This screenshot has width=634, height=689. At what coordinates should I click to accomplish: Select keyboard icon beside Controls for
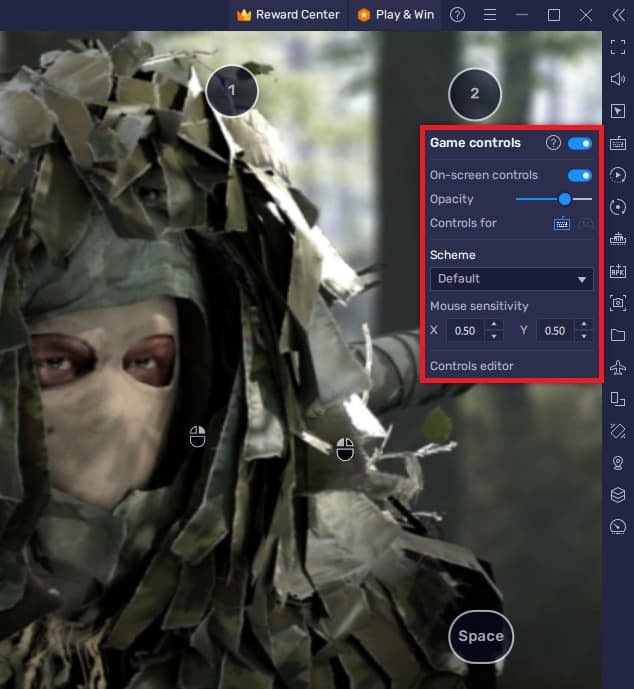[x=562, y=223]
